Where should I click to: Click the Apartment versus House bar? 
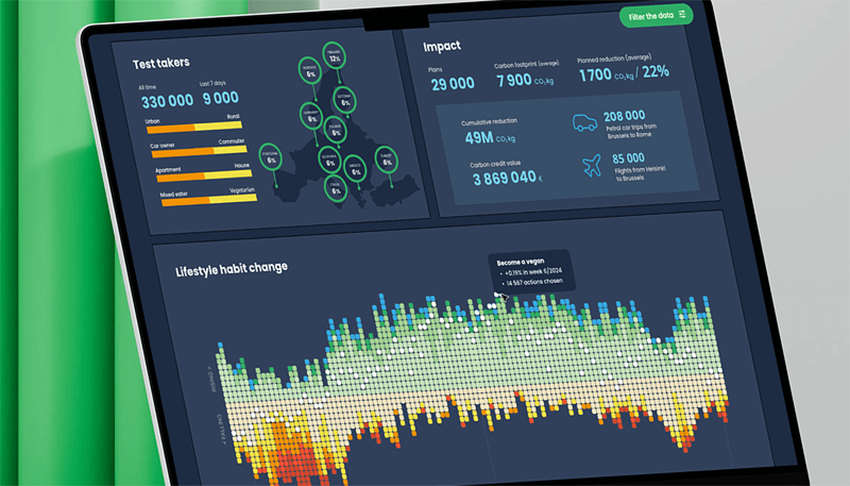[x=201, y=176]
